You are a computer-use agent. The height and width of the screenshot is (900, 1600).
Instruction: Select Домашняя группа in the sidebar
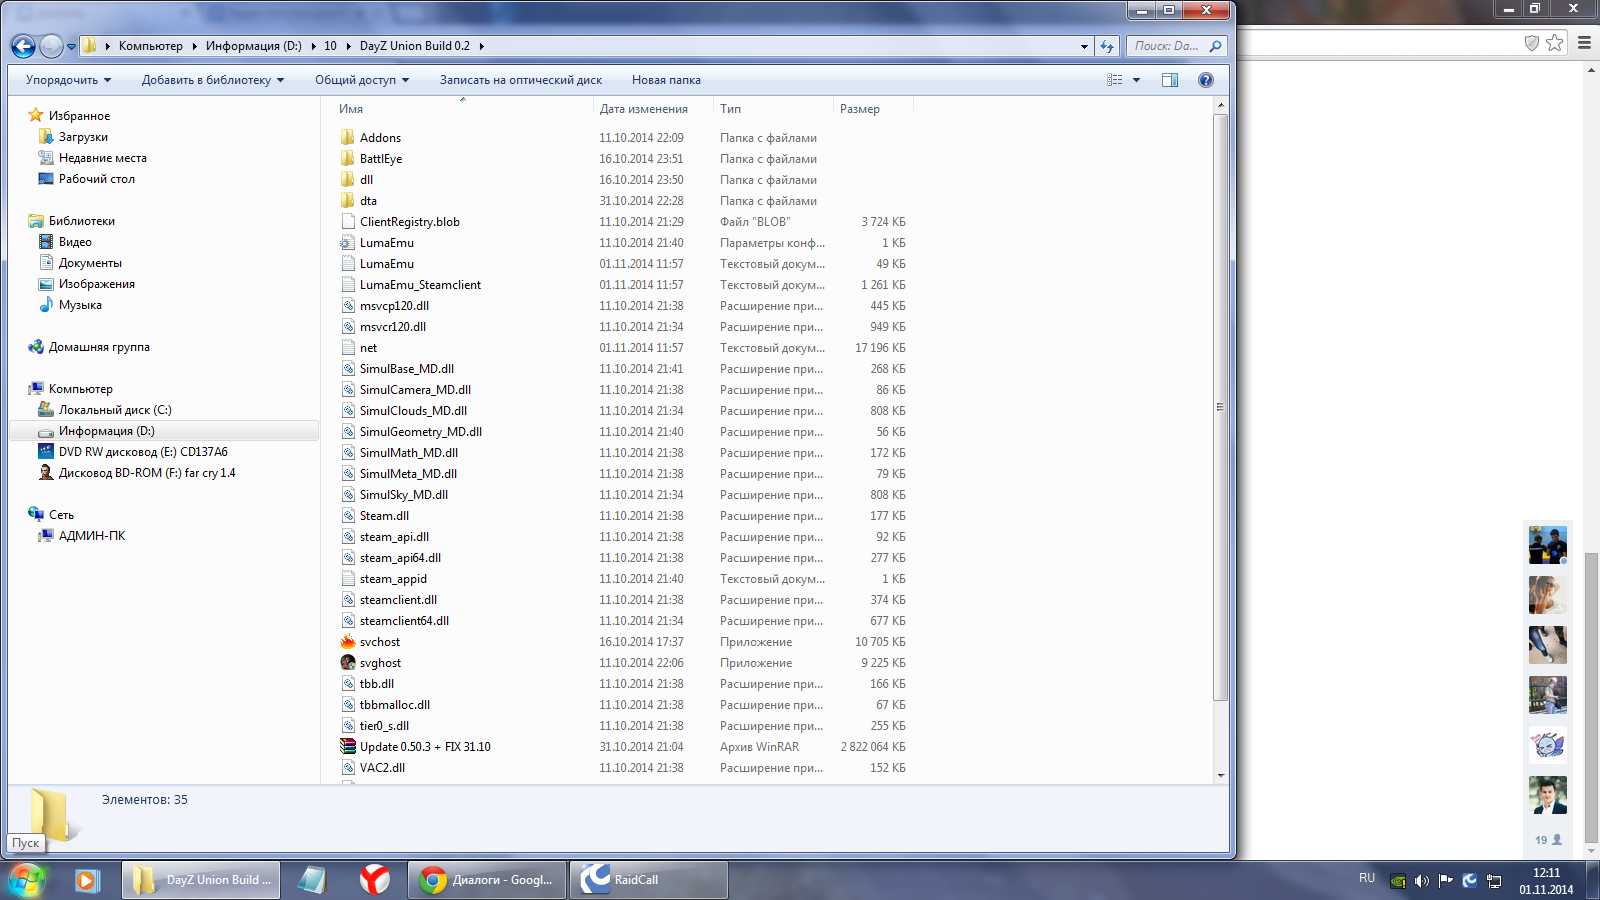[x=99, y=347]
